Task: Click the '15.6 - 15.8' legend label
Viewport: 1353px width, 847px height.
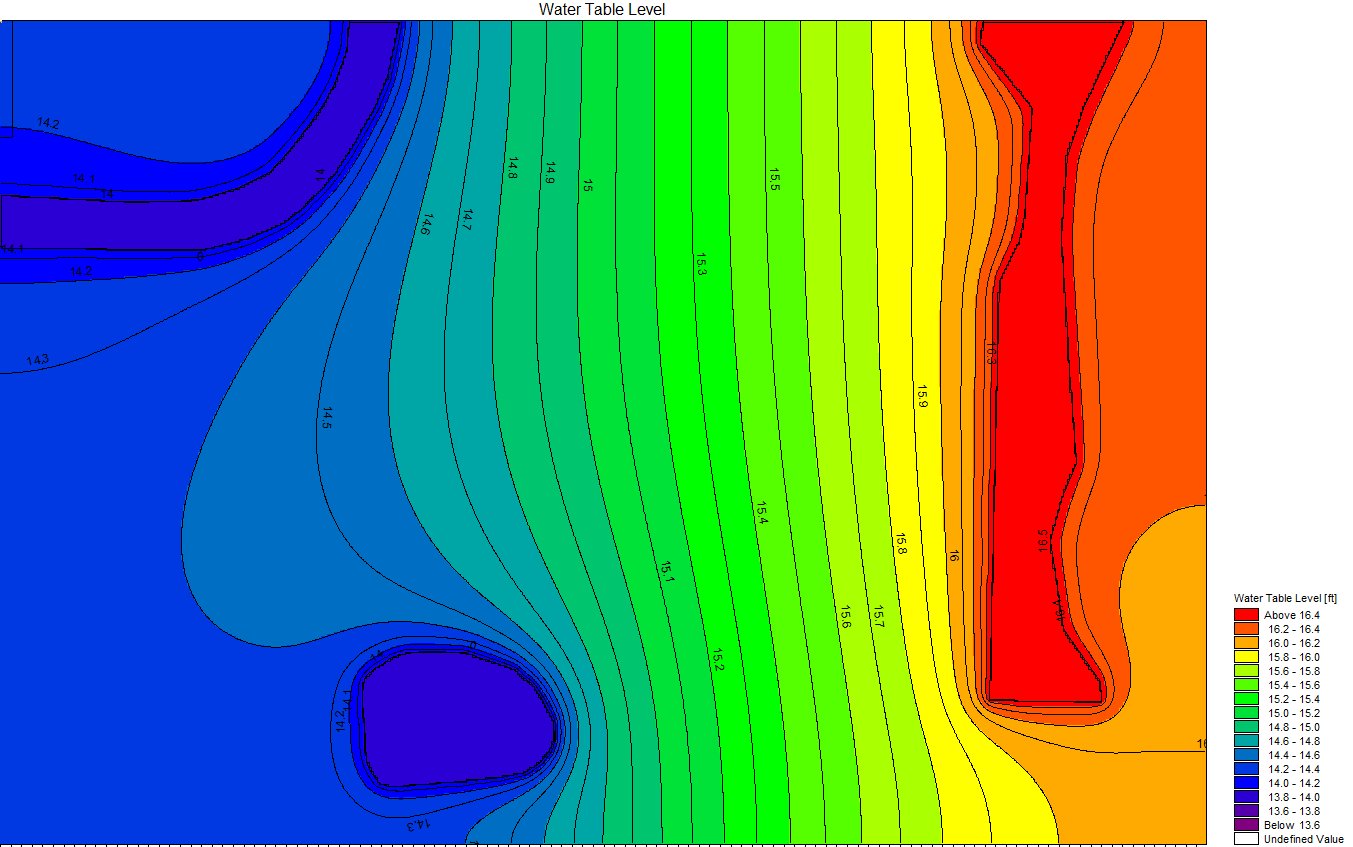Action: pos(1294,671)
